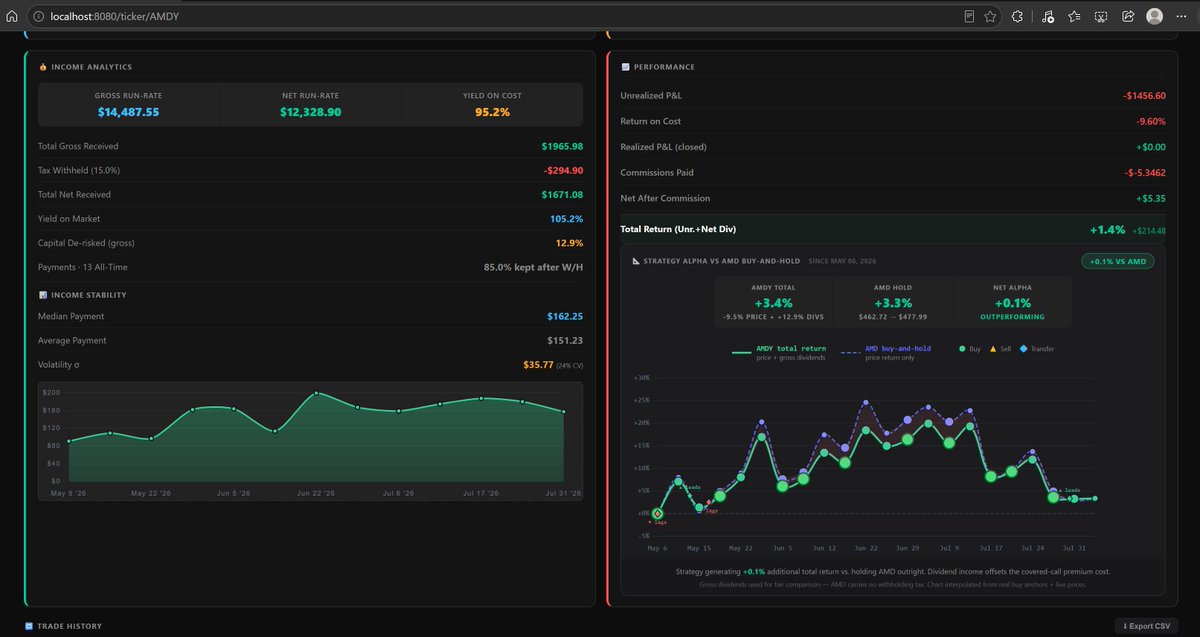The width and height of the screenshot is (1200, 637).
Task: Click the Net After Commission +$5.35 value
Action: [1152, 198]
